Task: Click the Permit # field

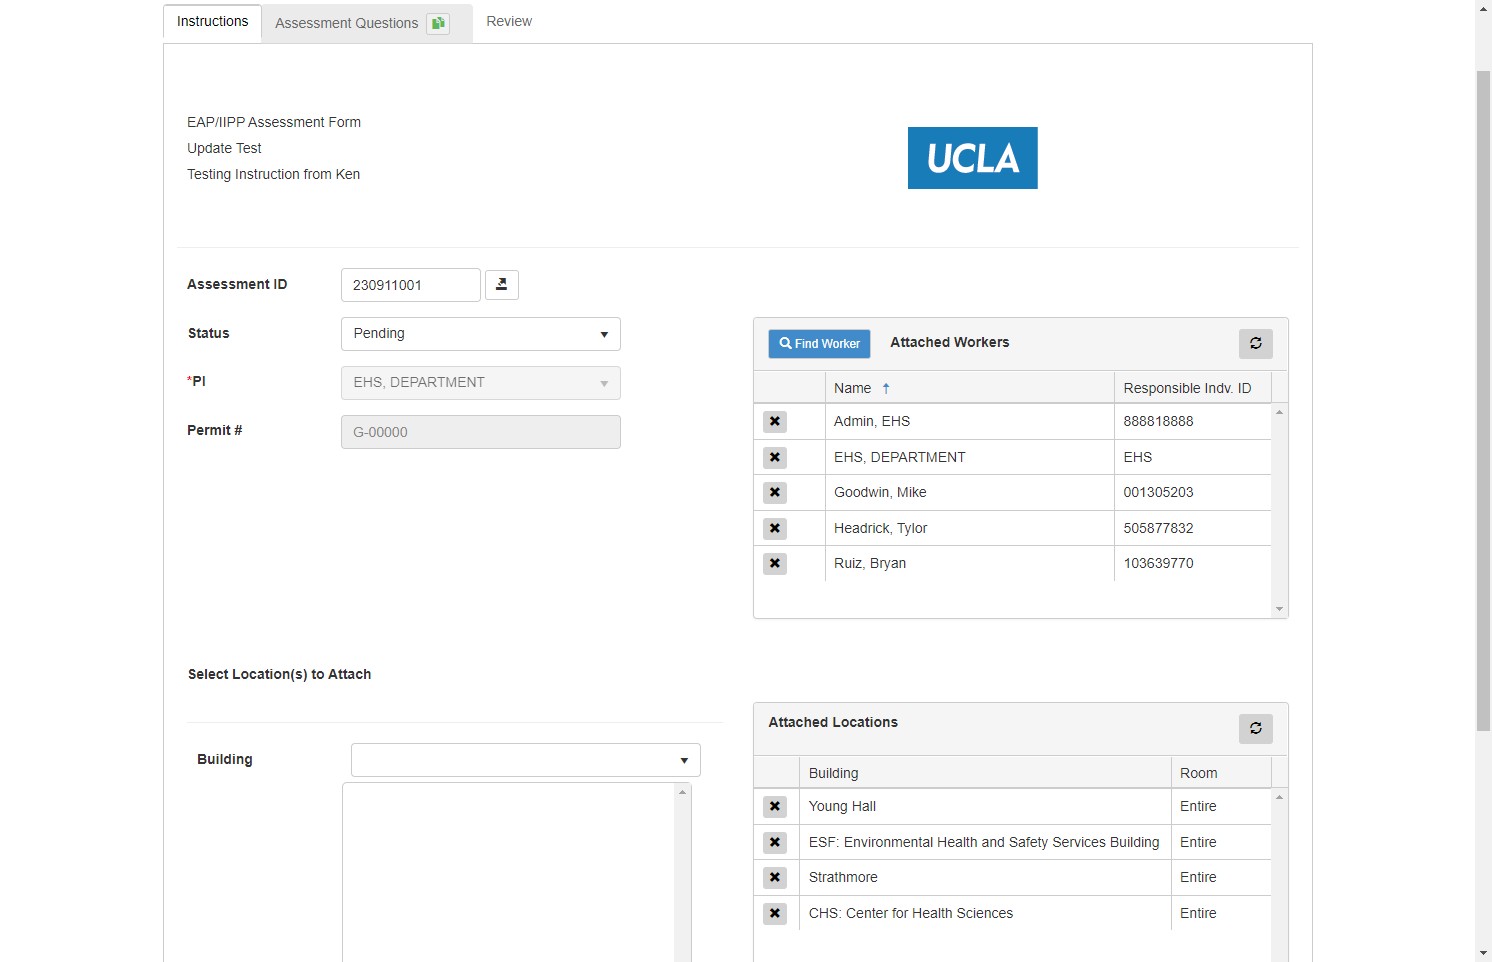Action: [481, 432]
